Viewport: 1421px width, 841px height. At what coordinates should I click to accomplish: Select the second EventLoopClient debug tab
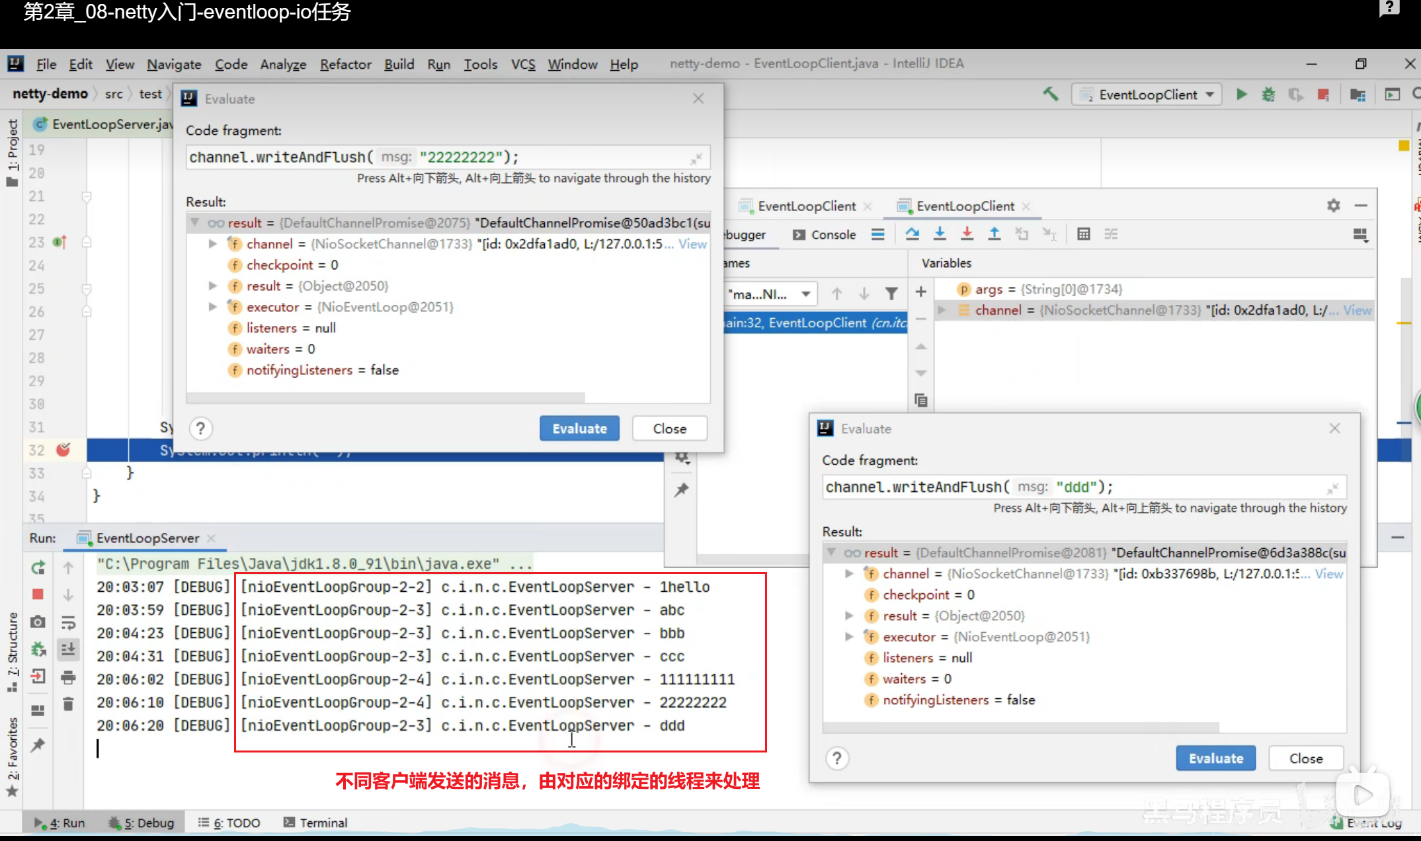[965, 206]
